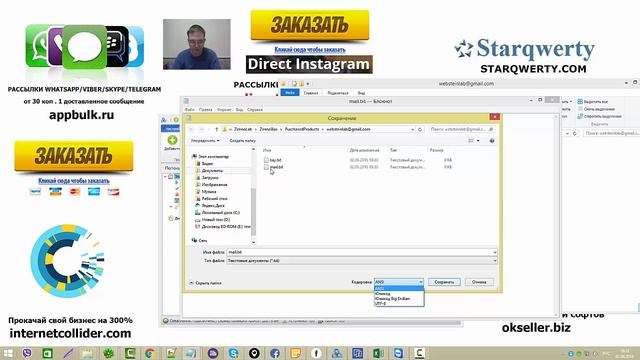Pick the highlighted ANSI encoding option
640x360 pixels.
tap(399, 289)
